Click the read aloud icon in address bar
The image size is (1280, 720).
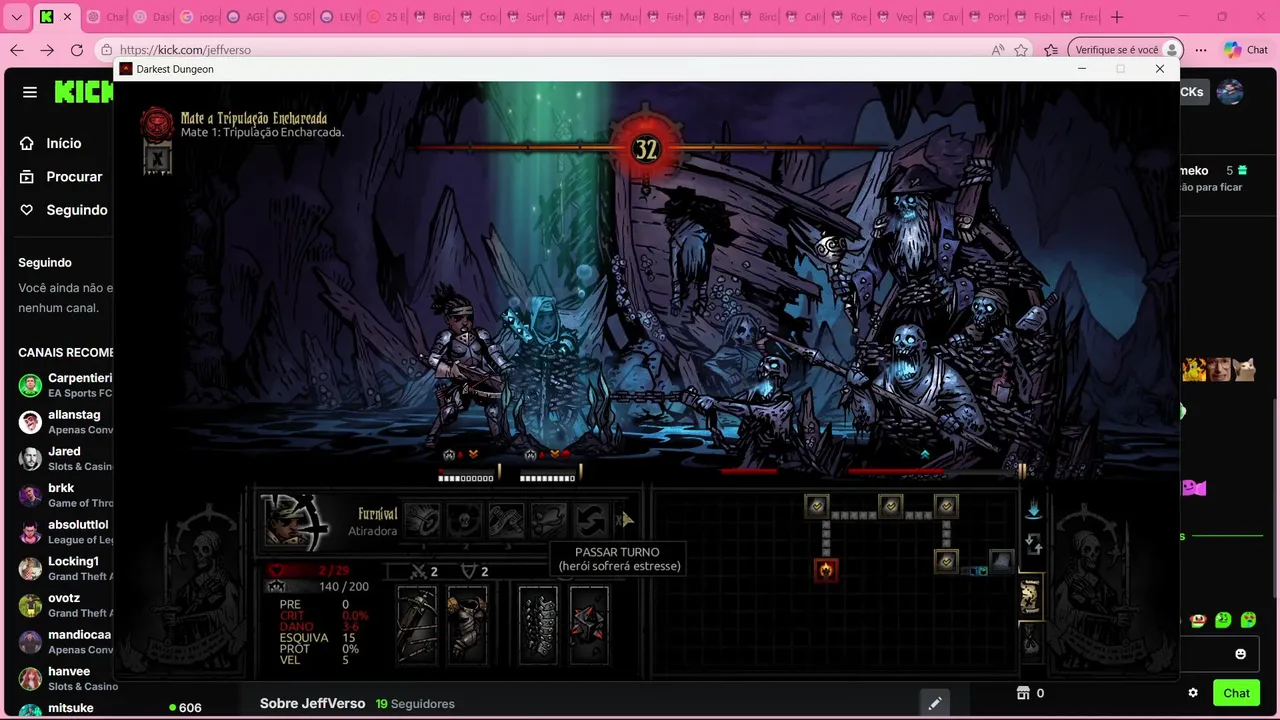pyautogui.click(x=997, y=50)
